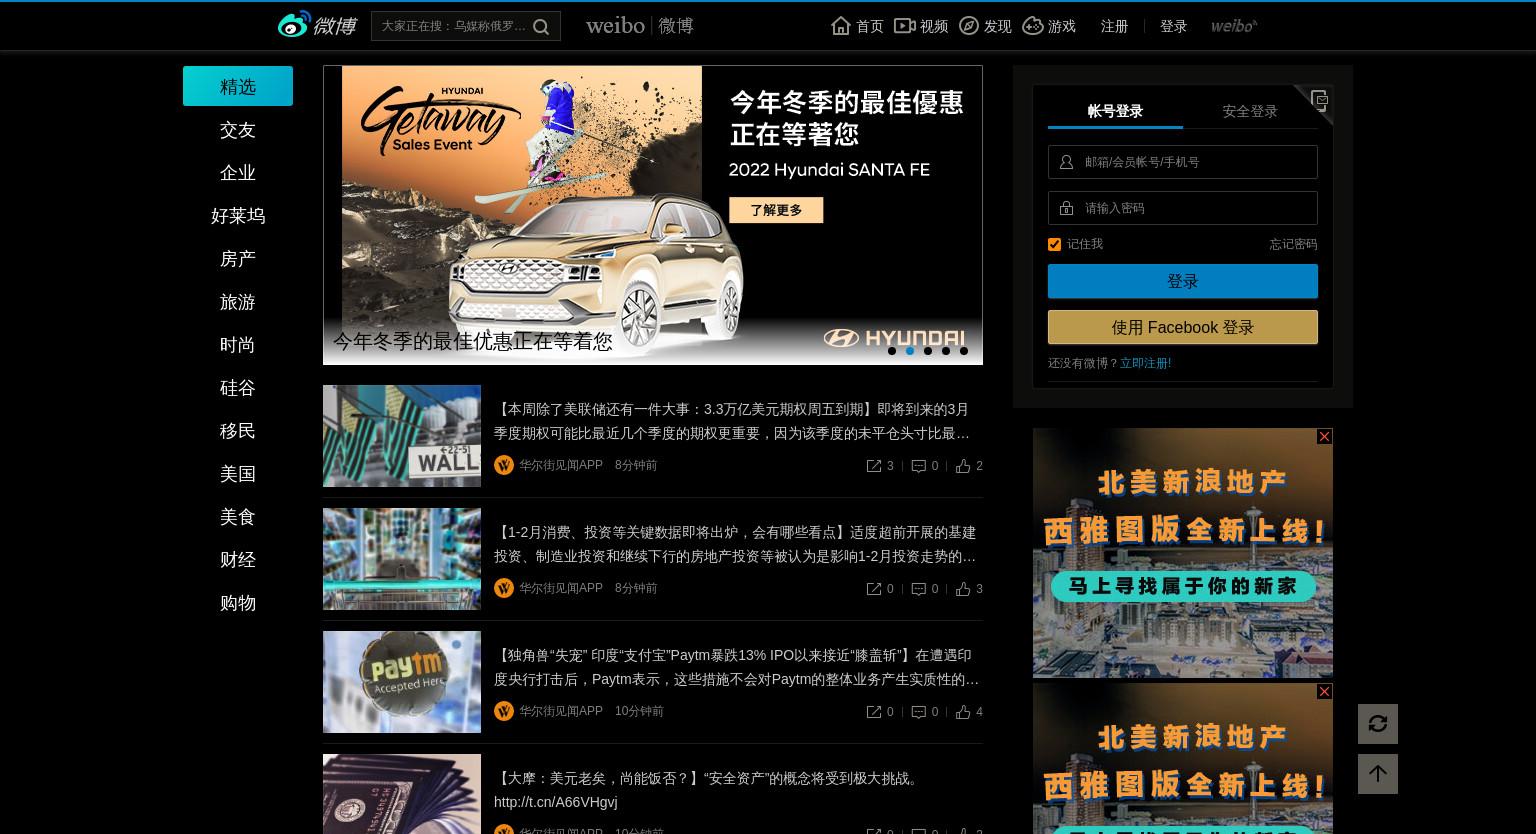
Task: Click repost icon on 1-2月消费 post
Action: pyautogui.click(x=874, y=589)
